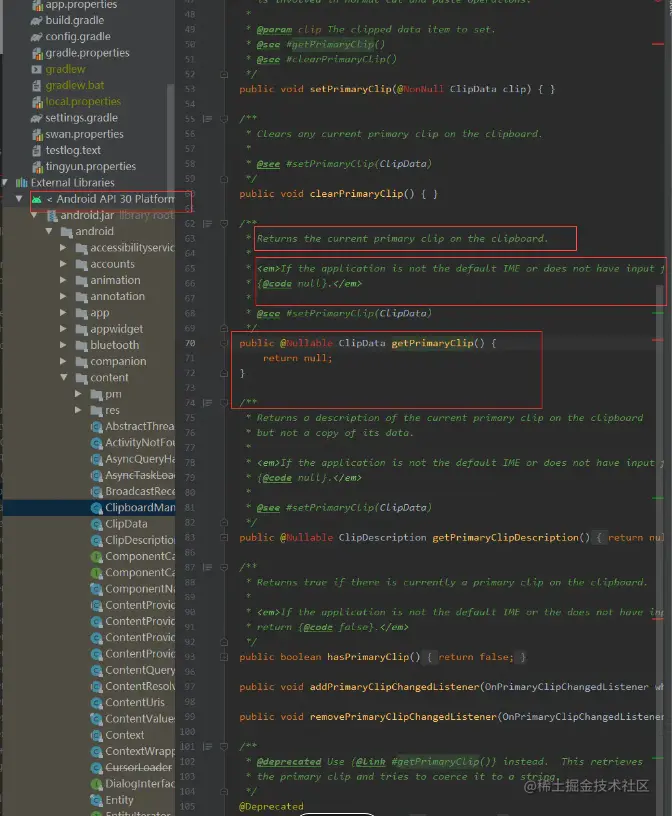
Task: Expand the animation package
Action: coord(64,280)
